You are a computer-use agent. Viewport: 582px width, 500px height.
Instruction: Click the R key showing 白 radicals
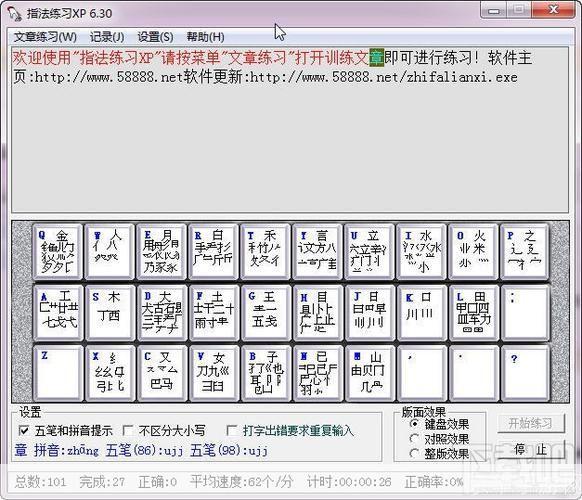(x=213, y=251)
